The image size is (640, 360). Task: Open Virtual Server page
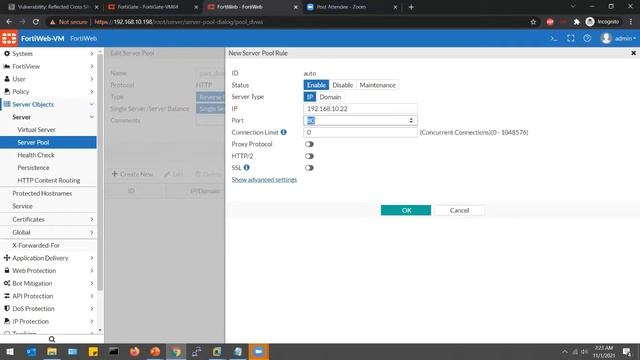coord(36,129)
